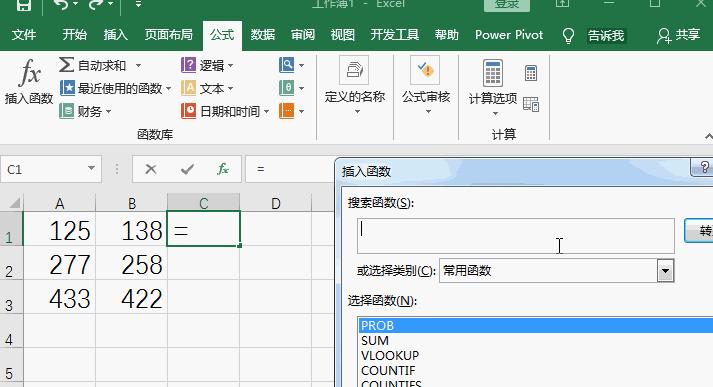713x387 pixels.
Task: Click the formula bar input
Action: [291, 170]
